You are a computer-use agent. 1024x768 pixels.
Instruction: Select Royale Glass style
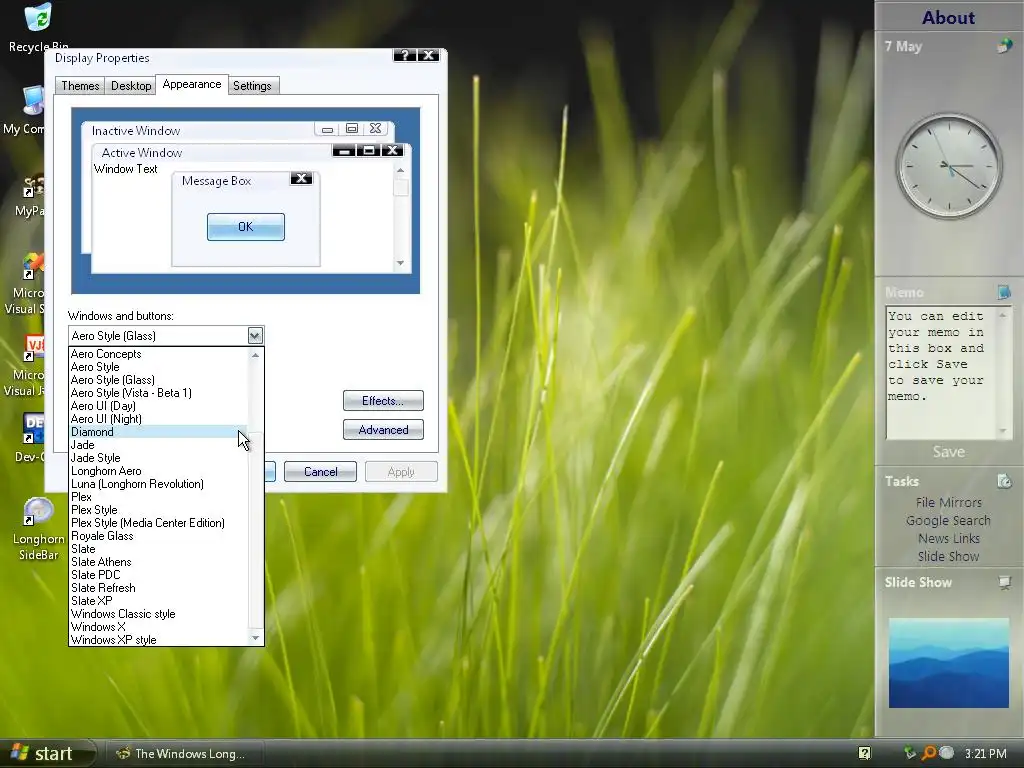(159, 536)
